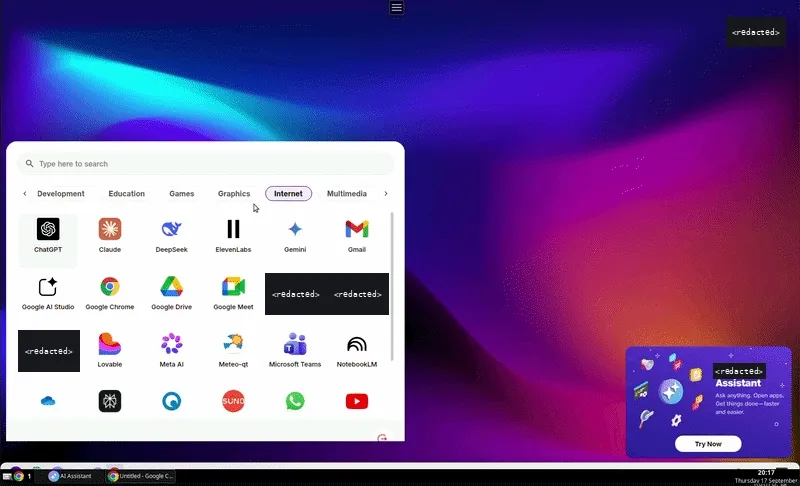Open Google Chrome from the app menu
The height and width of the screenshot is (486, 800).
point(110,293)
